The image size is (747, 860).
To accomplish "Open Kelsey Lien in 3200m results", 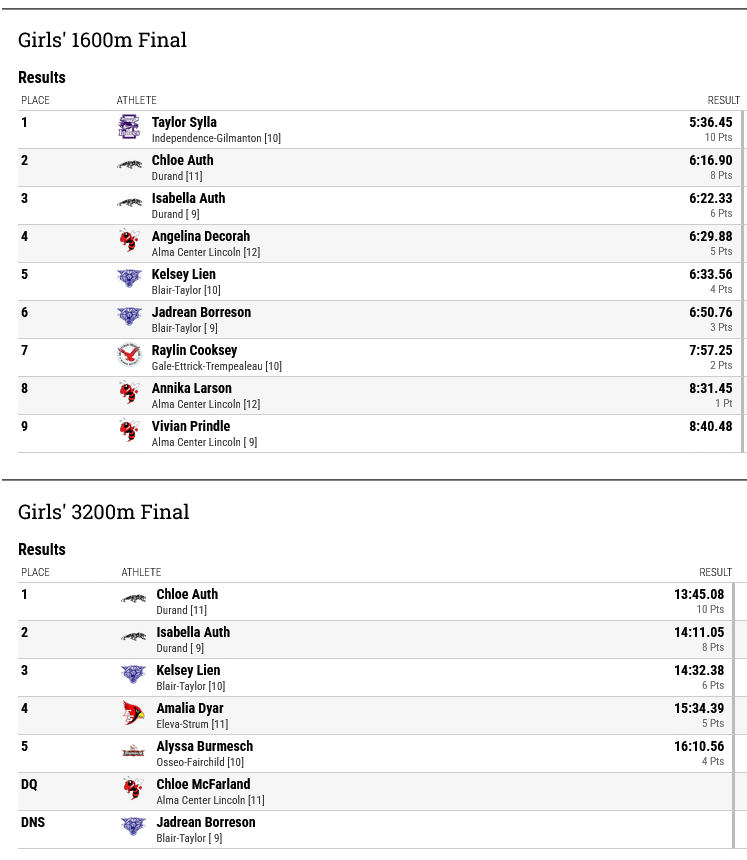I will pyautogui.click(x=188, y=671).
